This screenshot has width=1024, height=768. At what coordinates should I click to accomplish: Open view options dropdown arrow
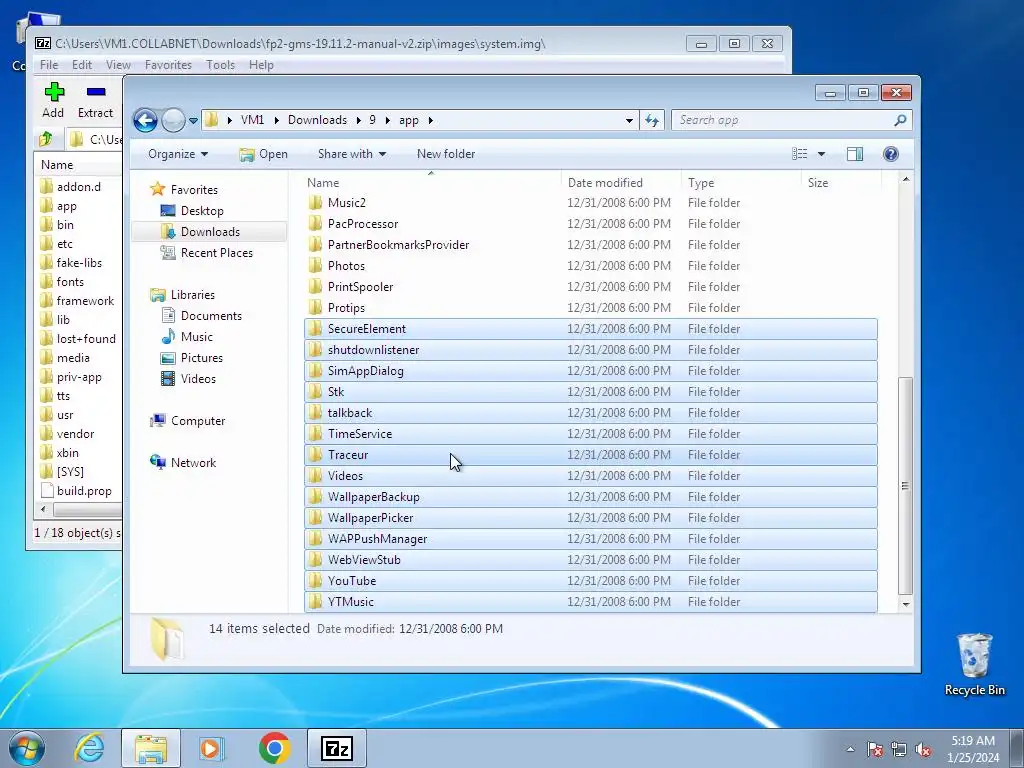[x=821, y=154]
